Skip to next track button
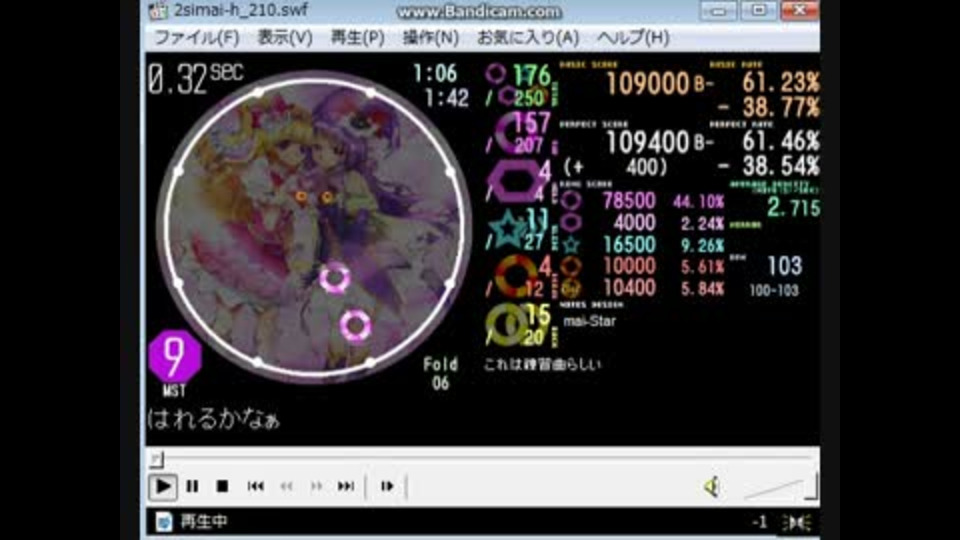Viewport: 960px width, 540px height. click(x=346, y=486)
